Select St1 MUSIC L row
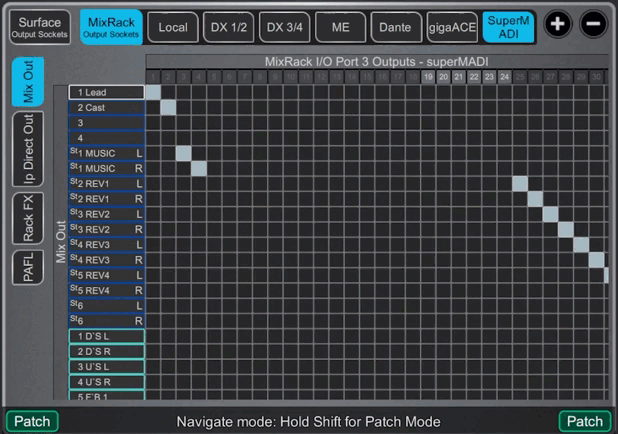 [107, 153]
